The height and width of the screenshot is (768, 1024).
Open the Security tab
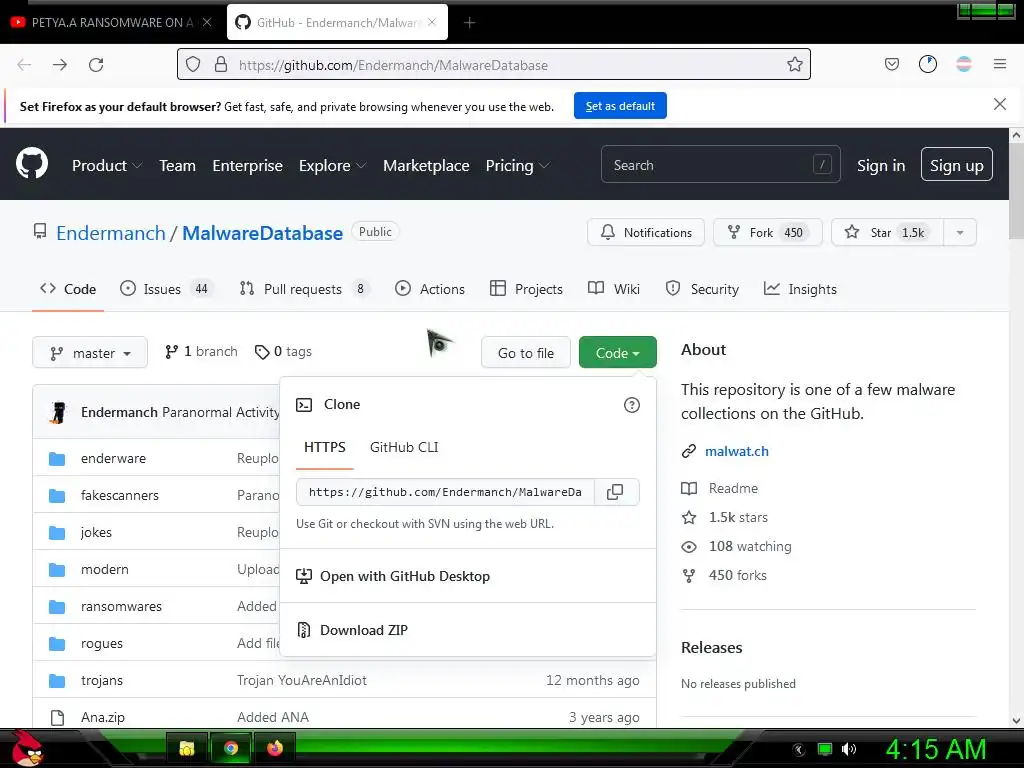tap(702, 289)
